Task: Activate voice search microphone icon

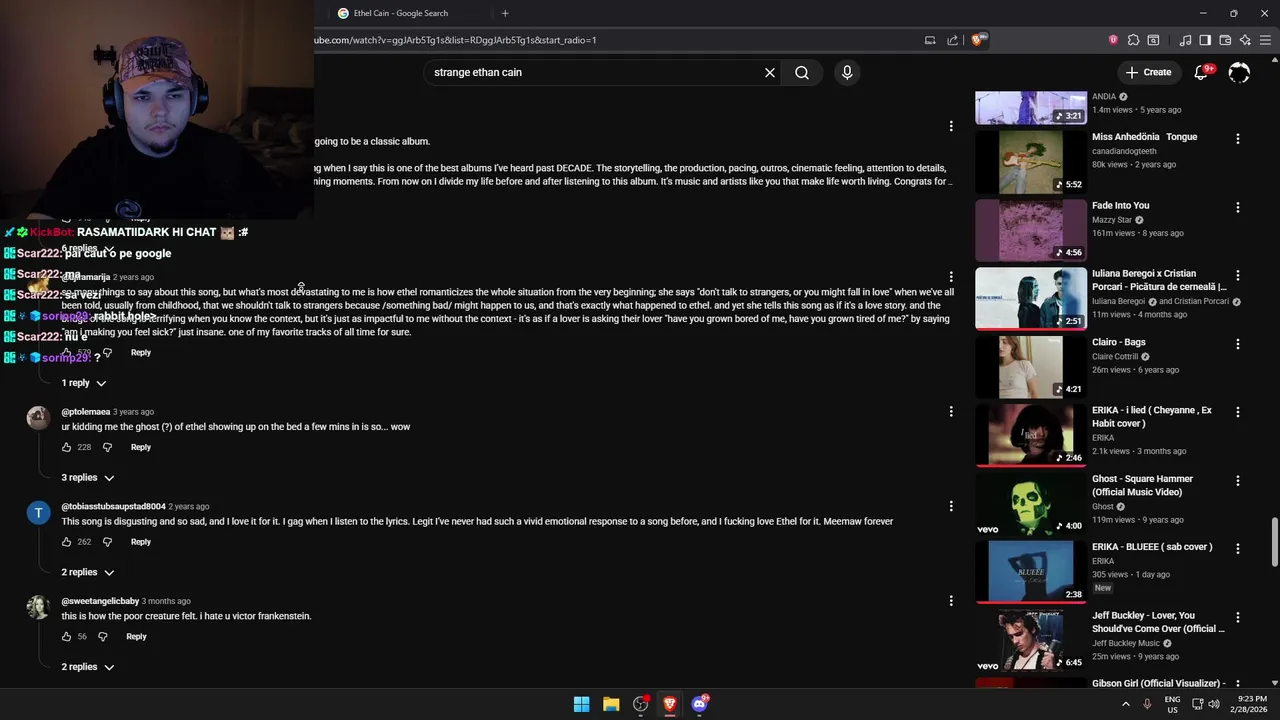Action: point(847,72)
